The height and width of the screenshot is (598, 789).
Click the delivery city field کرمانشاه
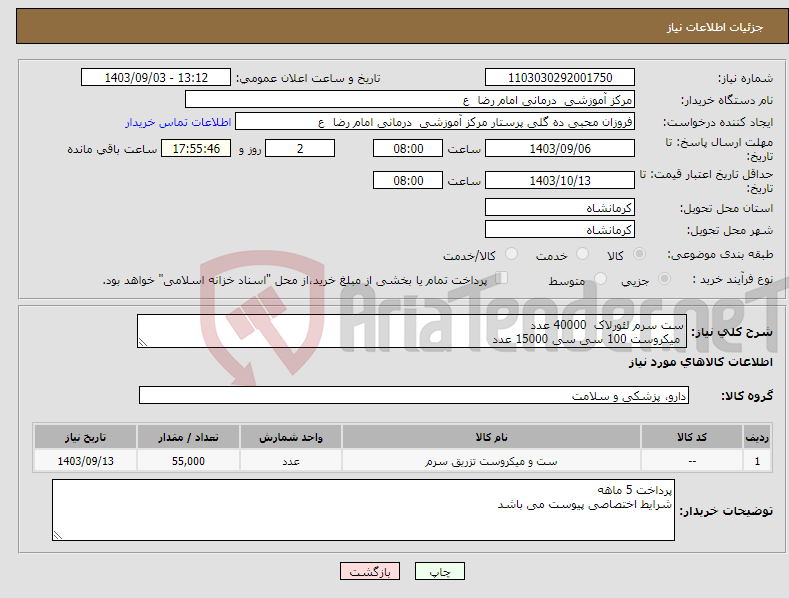point(560,230)
